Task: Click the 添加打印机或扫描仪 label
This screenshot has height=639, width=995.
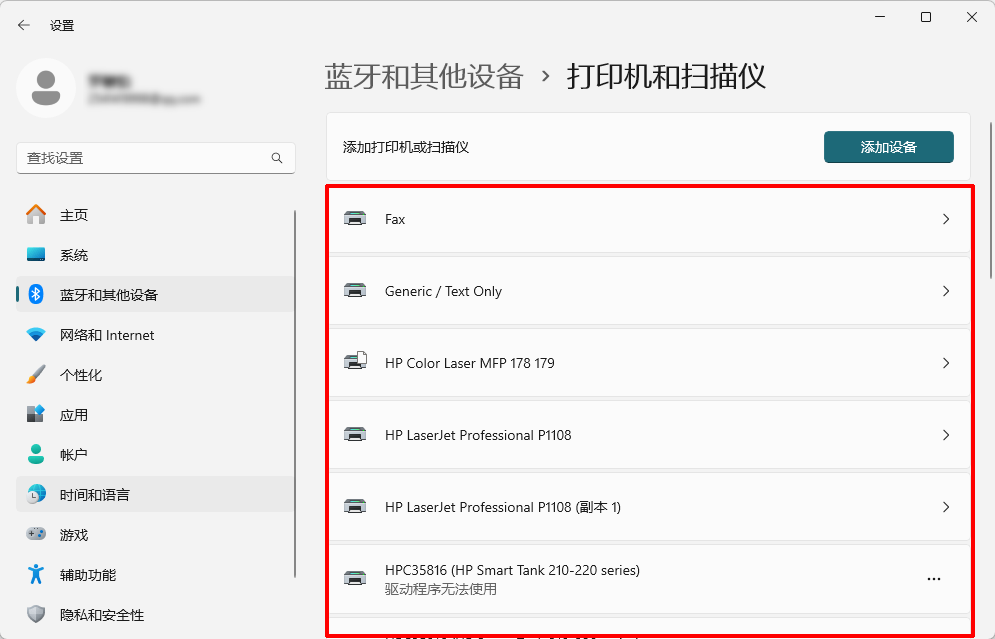Action: [406, 147]
